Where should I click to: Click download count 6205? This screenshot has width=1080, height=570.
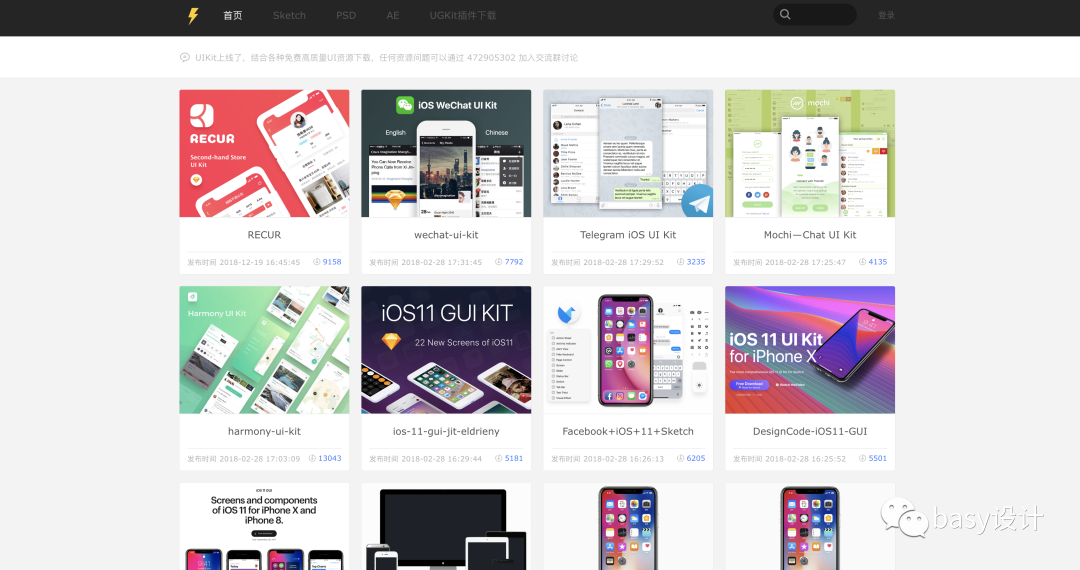pos(696,458)
